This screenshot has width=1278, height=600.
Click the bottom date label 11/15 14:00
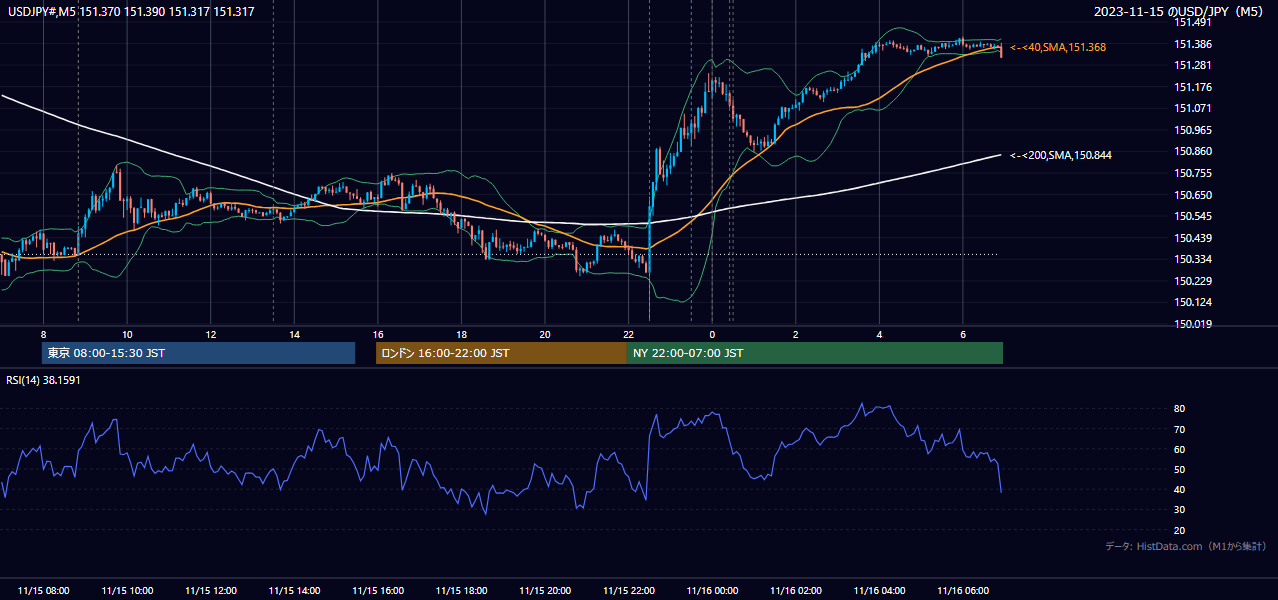(x=294, y=591)
